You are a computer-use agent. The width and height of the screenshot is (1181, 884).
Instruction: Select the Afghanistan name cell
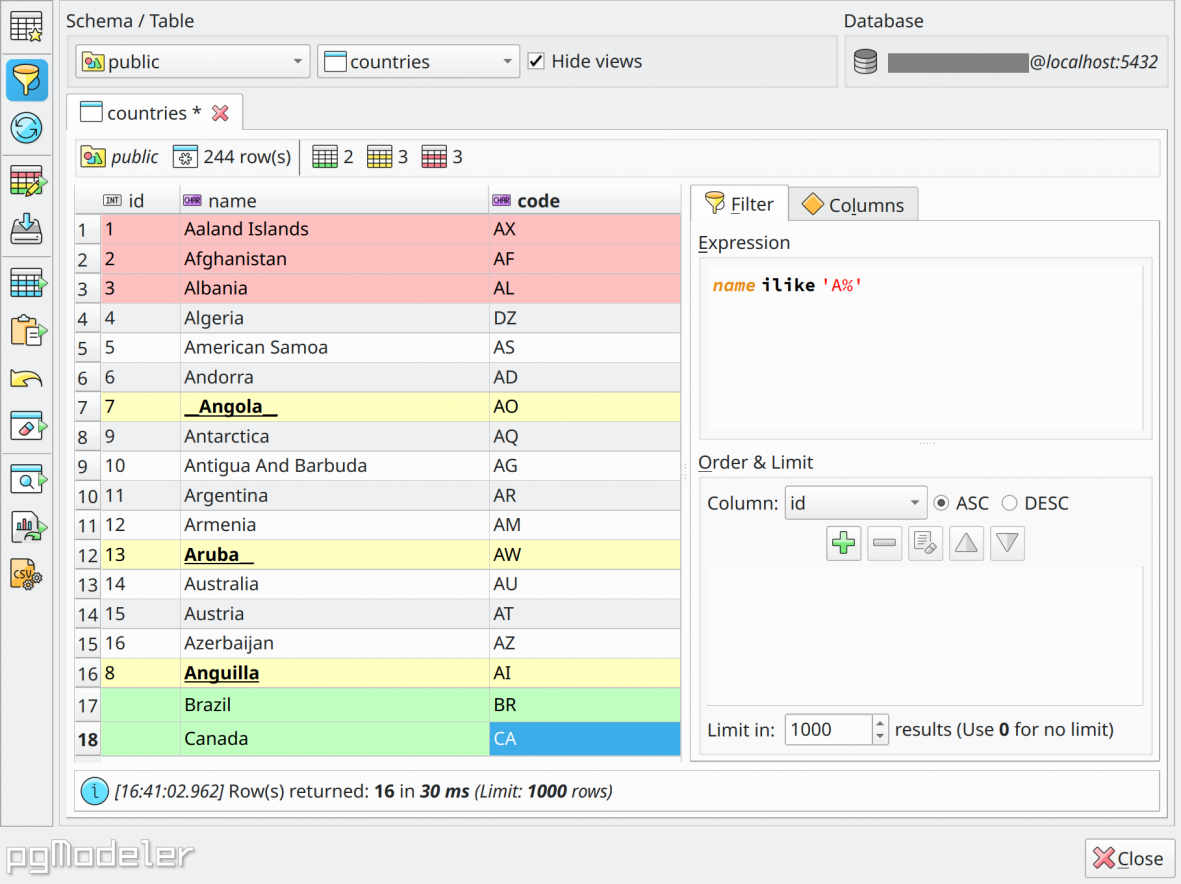tap(334, 259)
